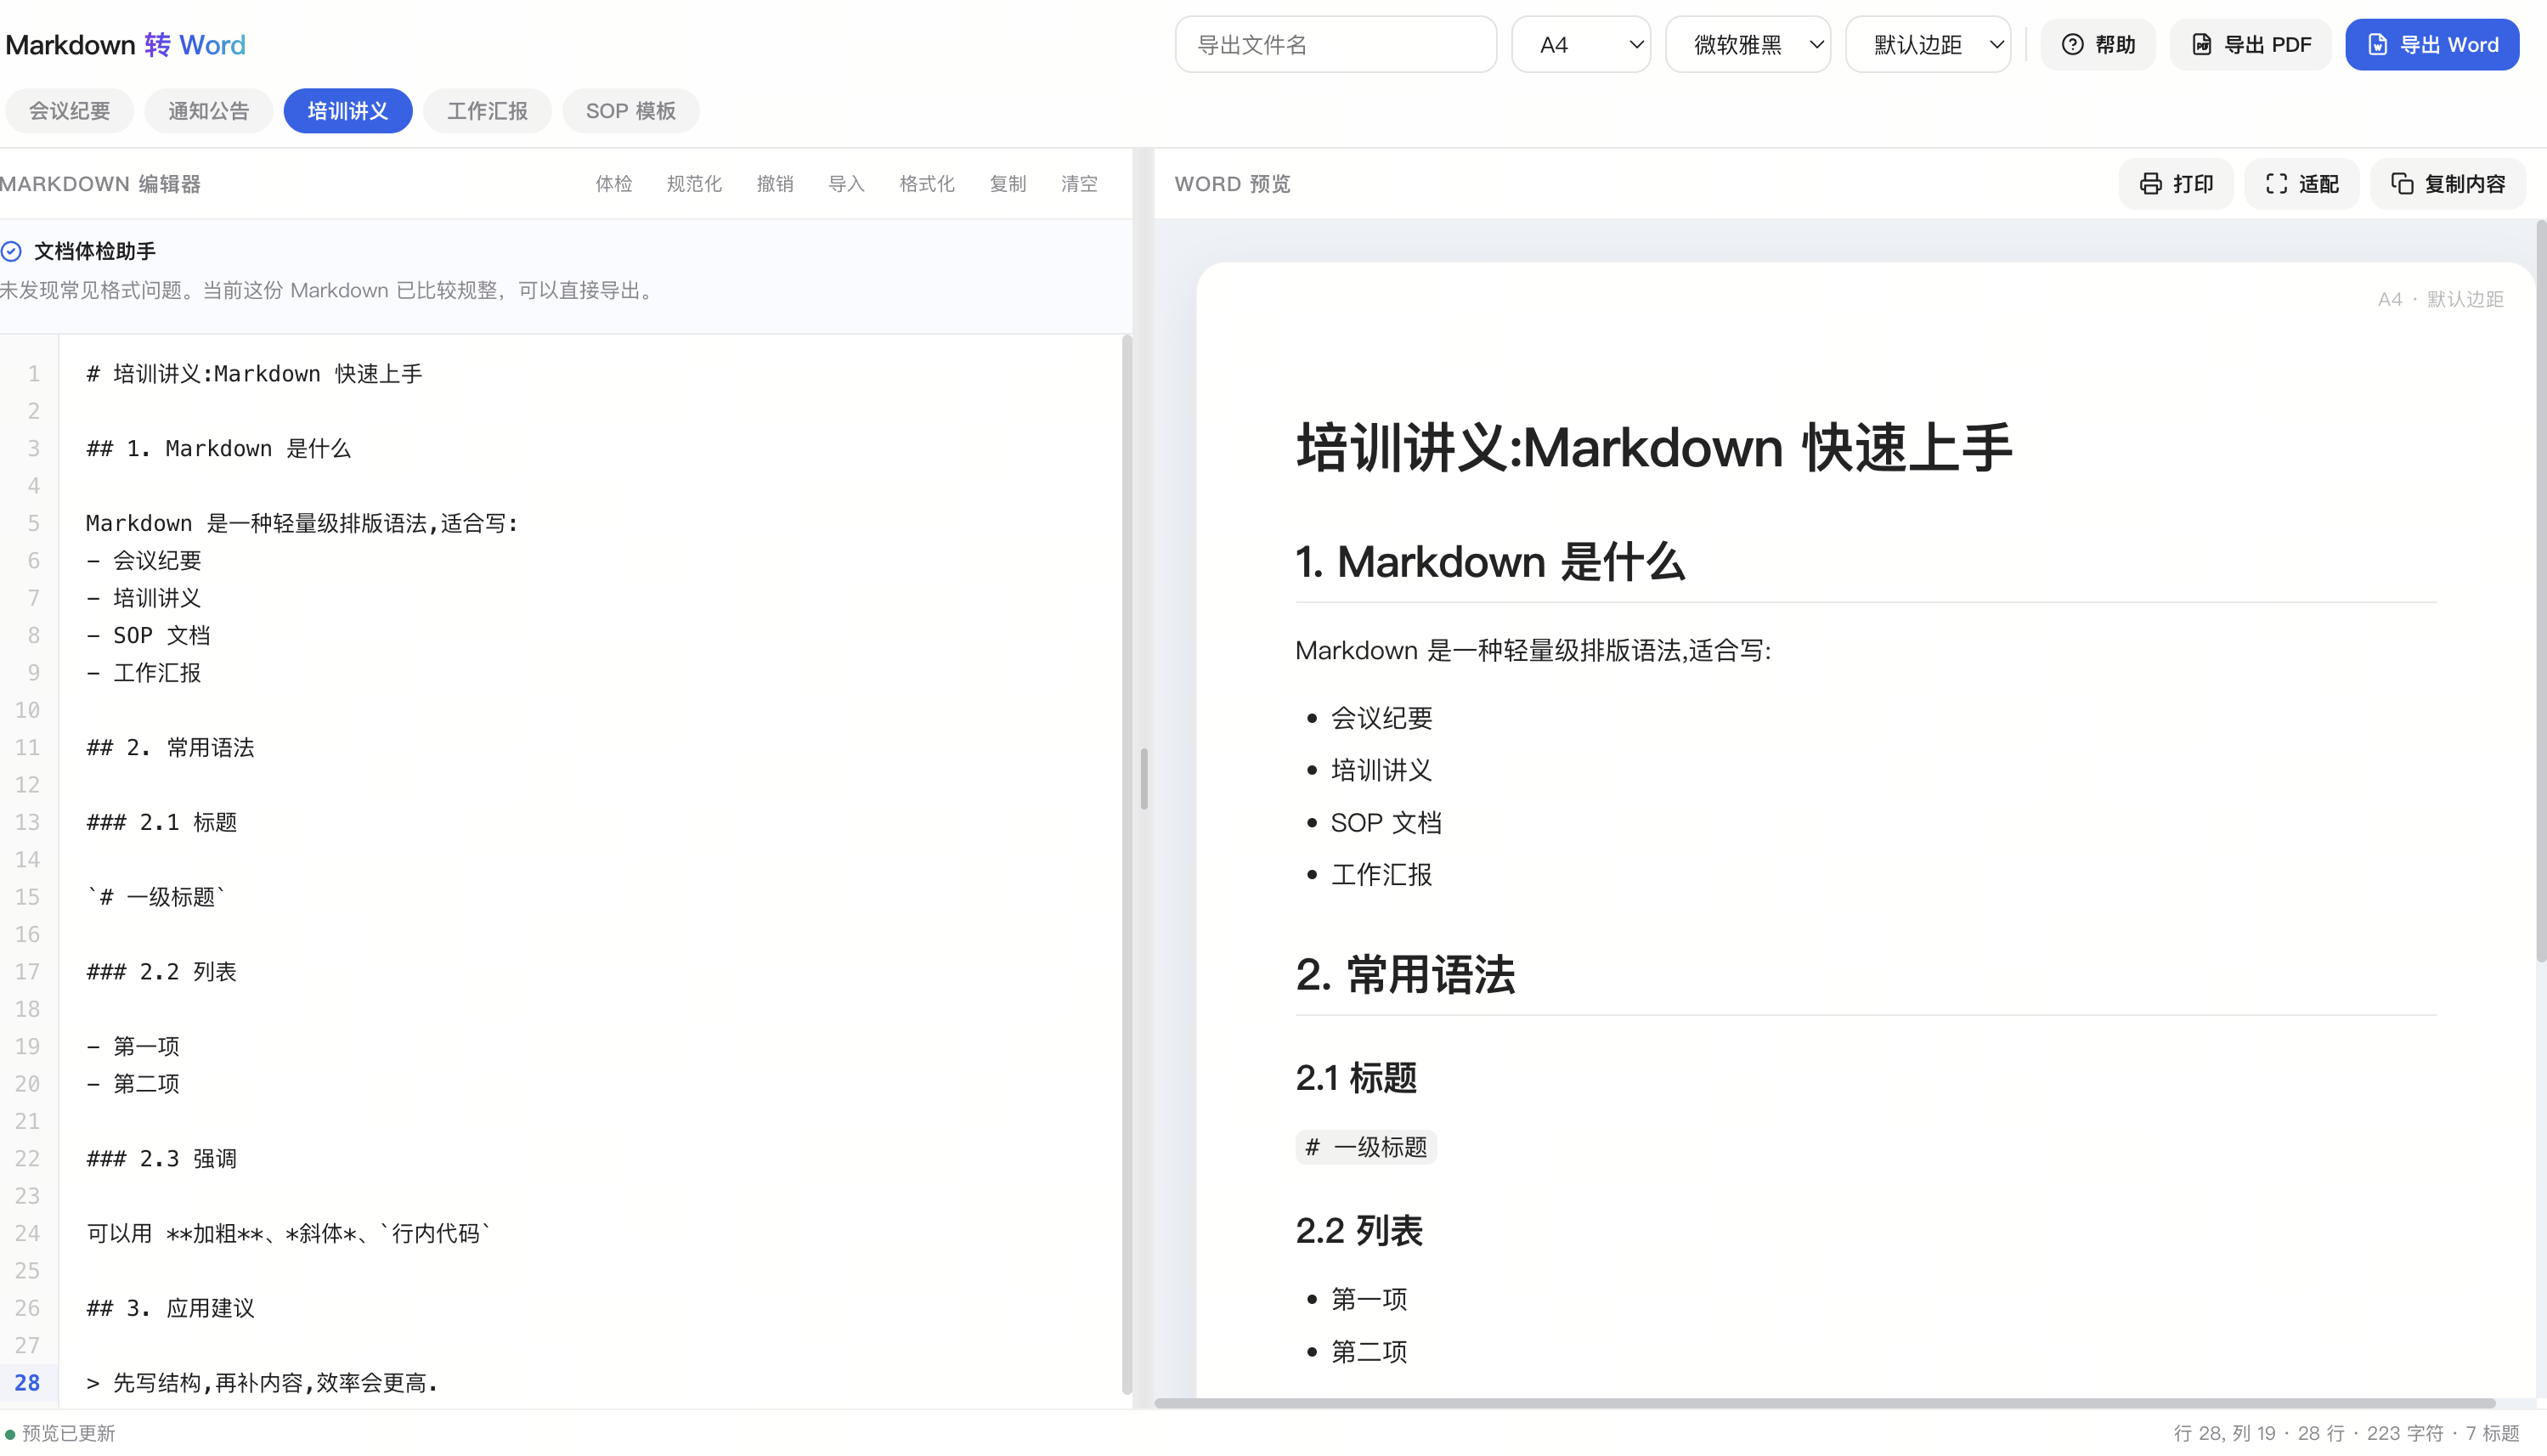Viewport: 2547px width, 1456px height.
Task: Click the editor vertical scrollbar
Action: [x=1126, y=865]
